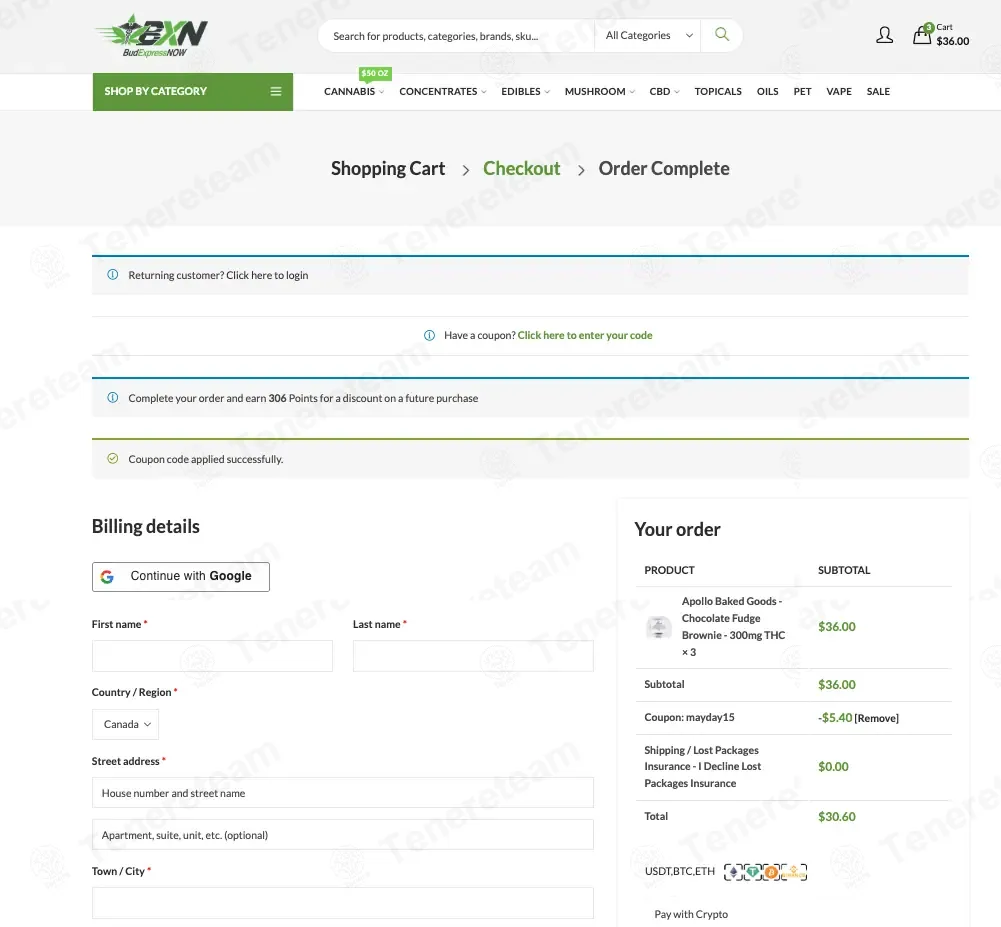Click the crypto coin logos beside USDT,BTC,ETH

click(x=765, y=871)
